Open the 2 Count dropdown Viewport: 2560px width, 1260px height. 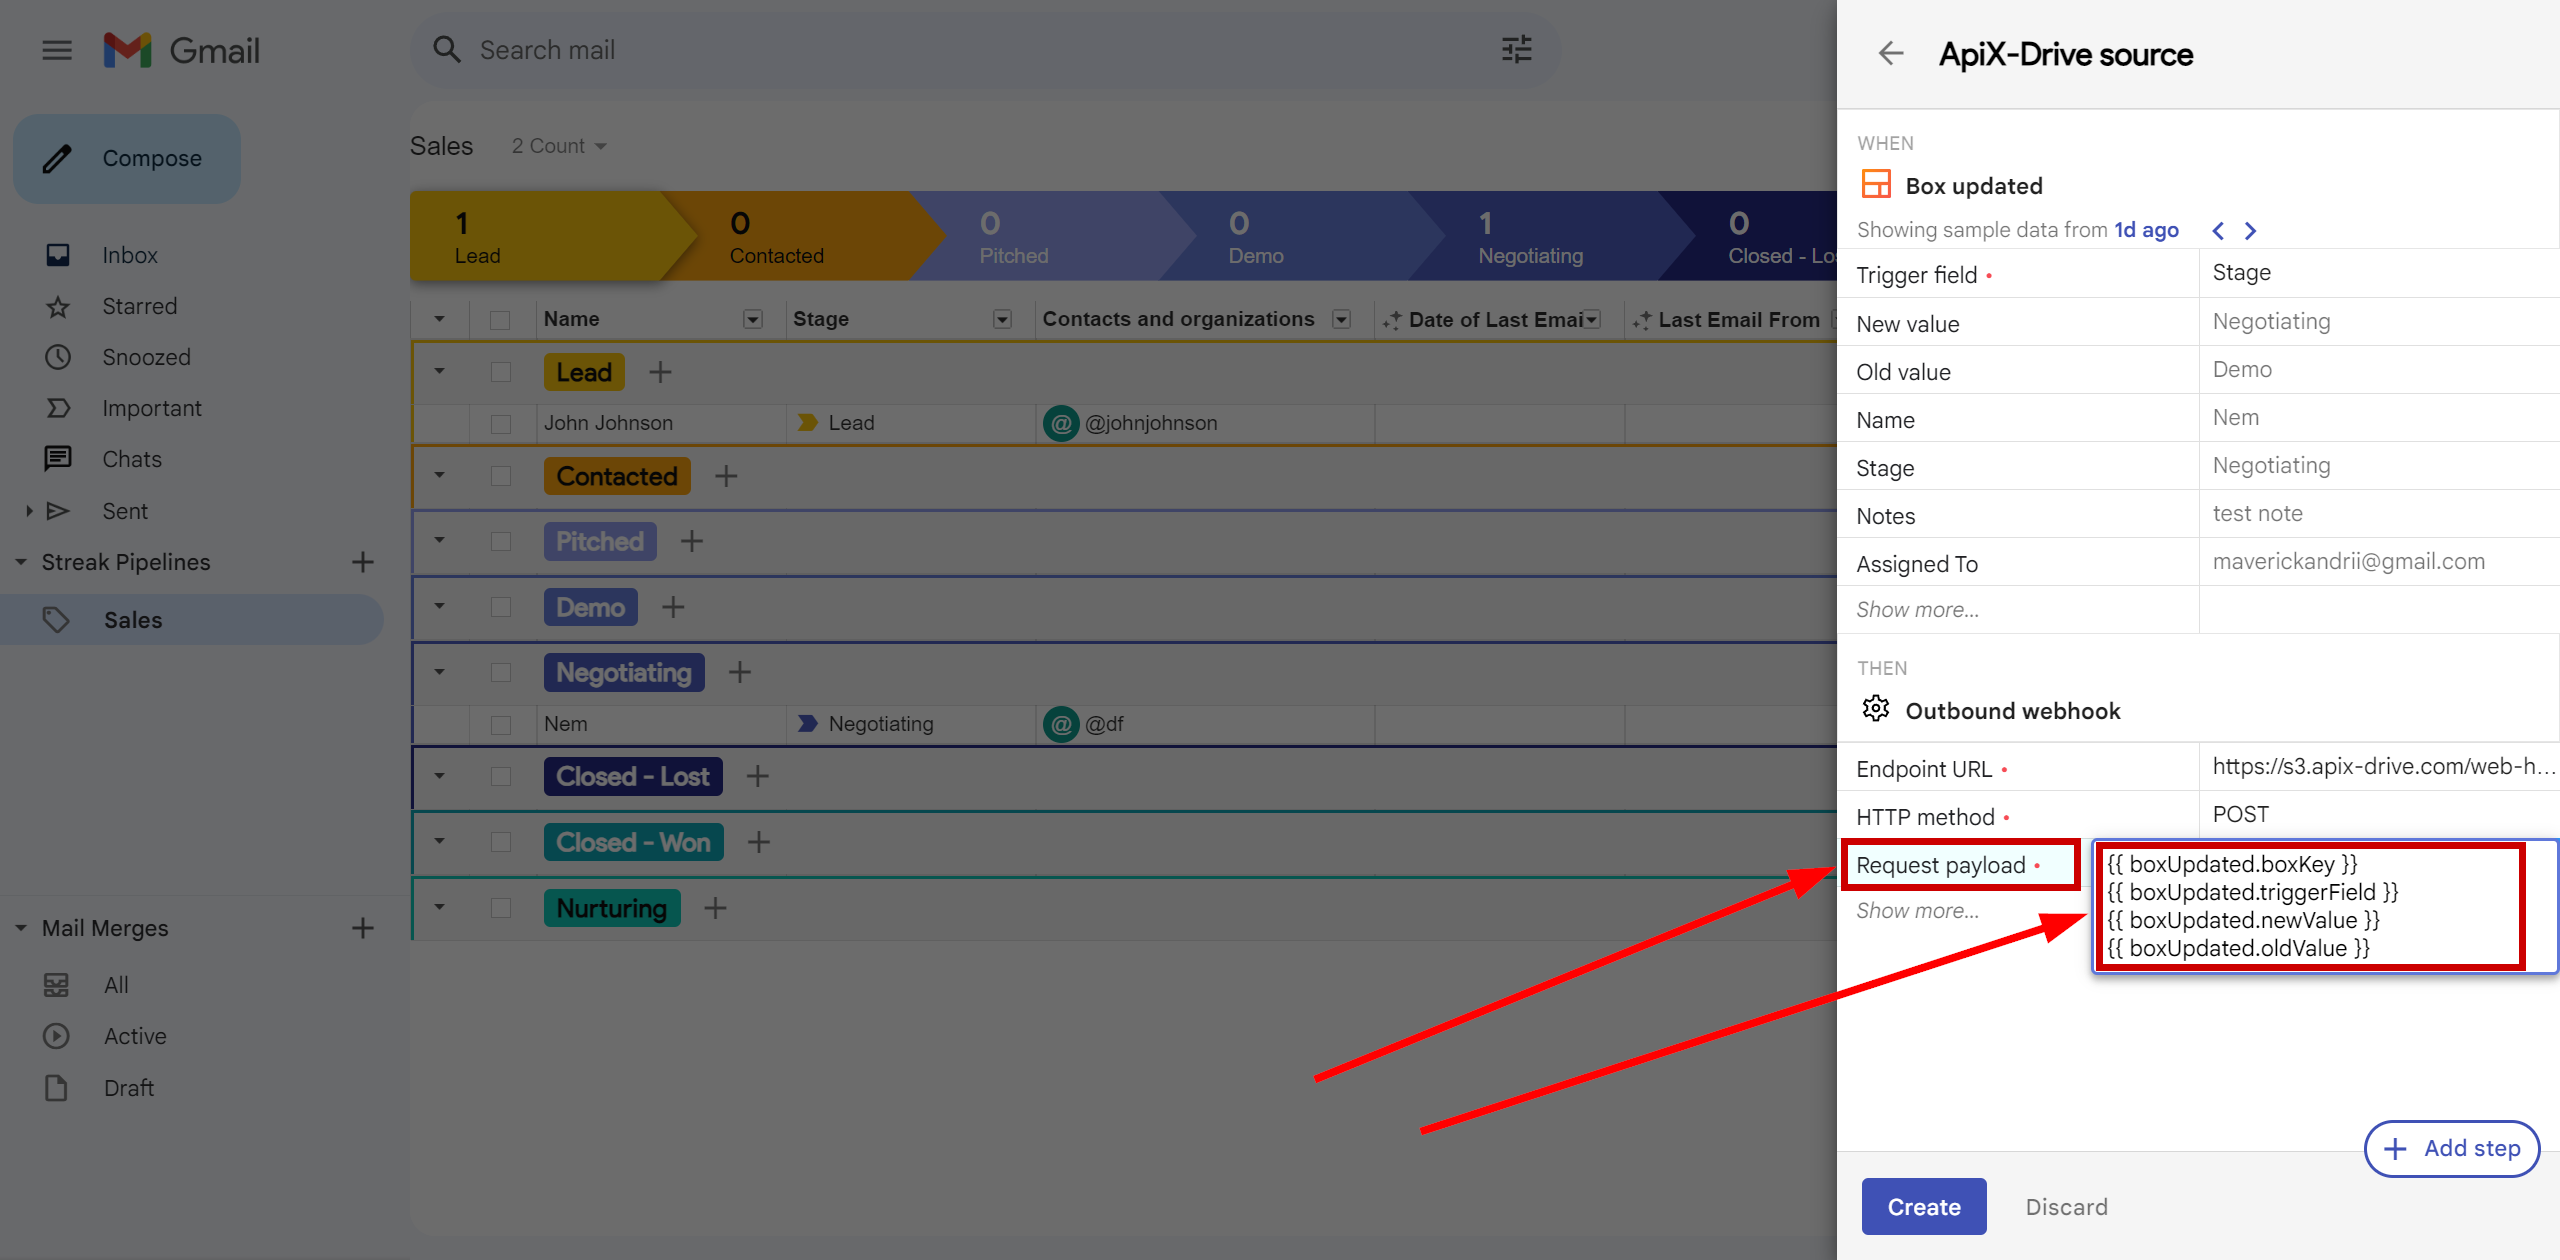[x=559, y=146]
